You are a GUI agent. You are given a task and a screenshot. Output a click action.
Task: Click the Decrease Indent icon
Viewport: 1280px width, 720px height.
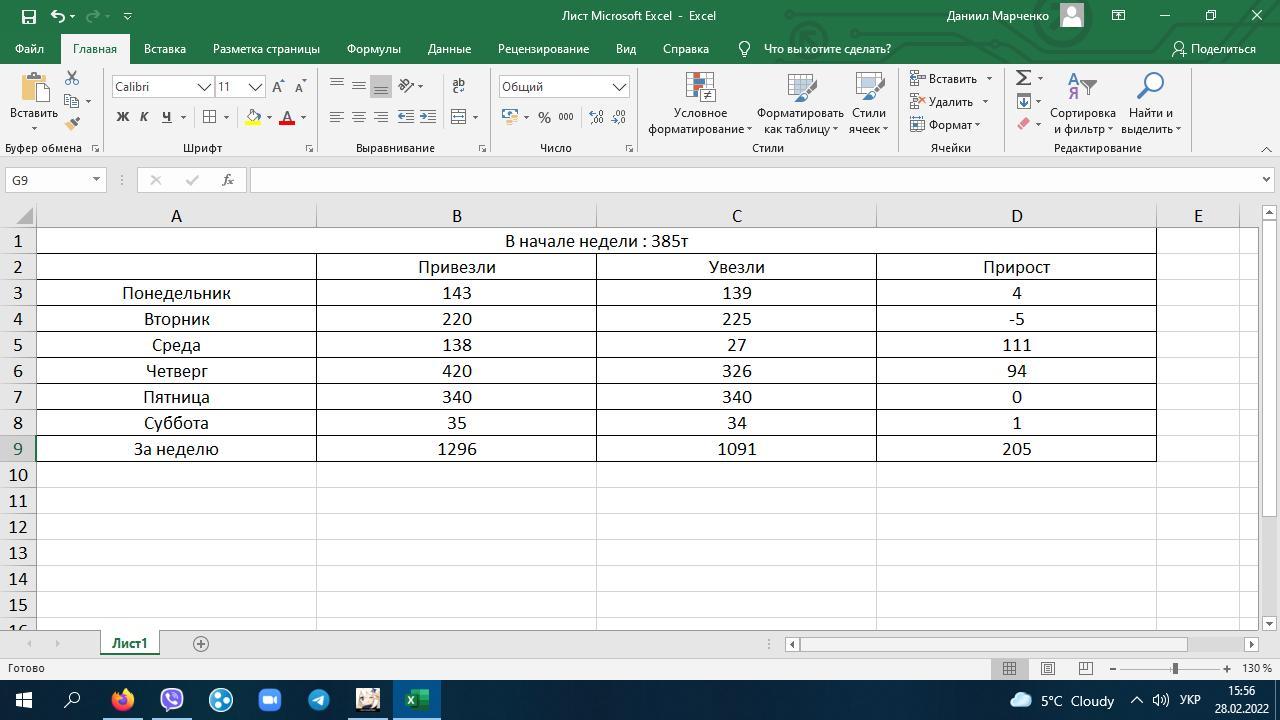406,117
